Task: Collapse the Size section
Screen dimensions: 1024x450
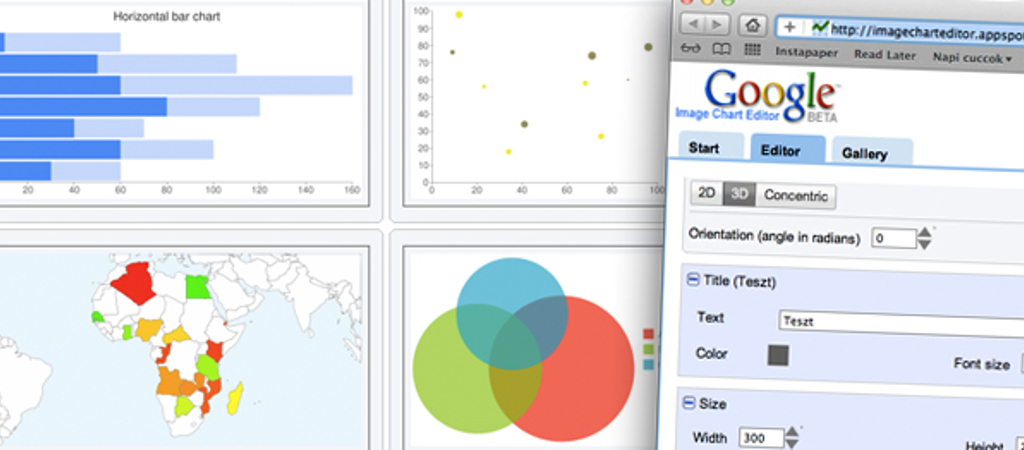Action: (689, 403)
